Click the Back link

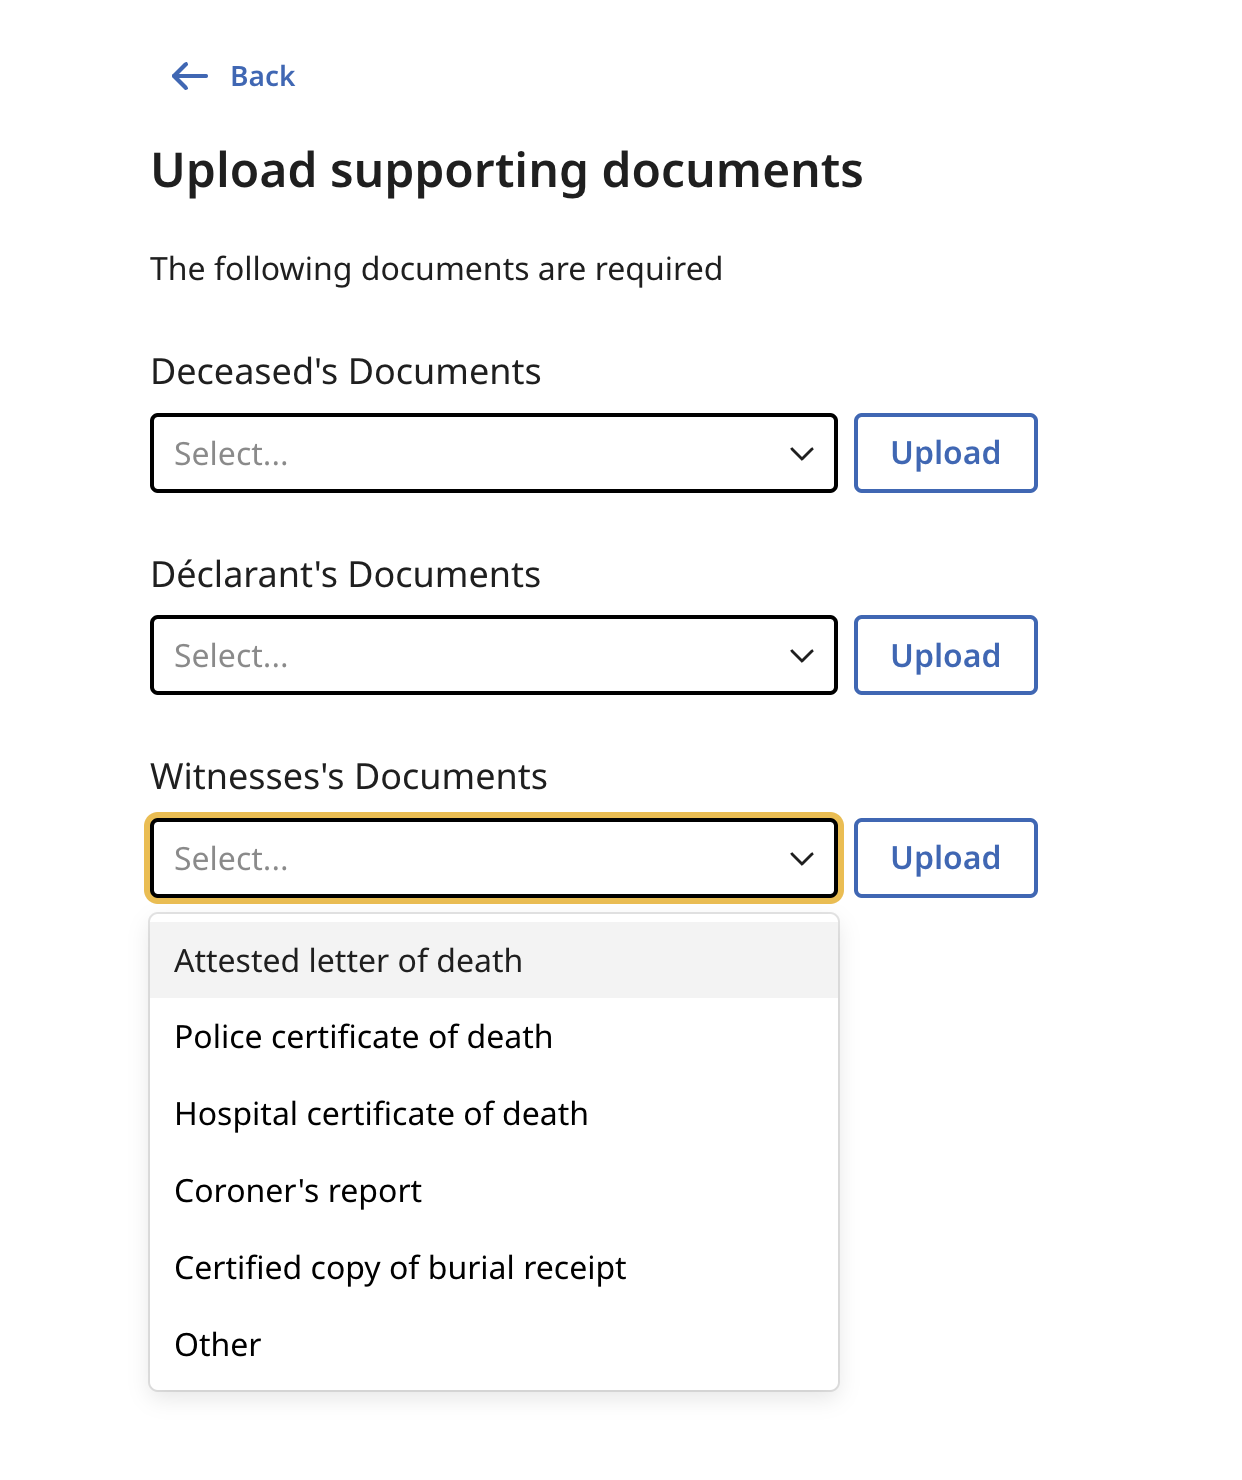coord(262,76)
